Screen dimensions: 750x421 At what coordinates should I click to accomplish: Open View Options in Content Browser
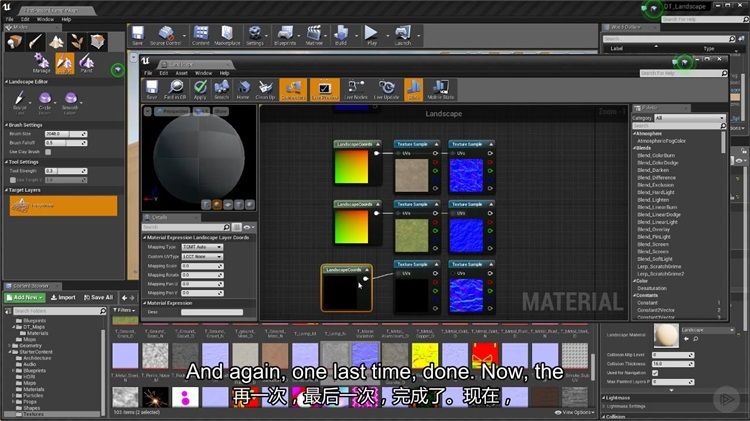[574, 412]
